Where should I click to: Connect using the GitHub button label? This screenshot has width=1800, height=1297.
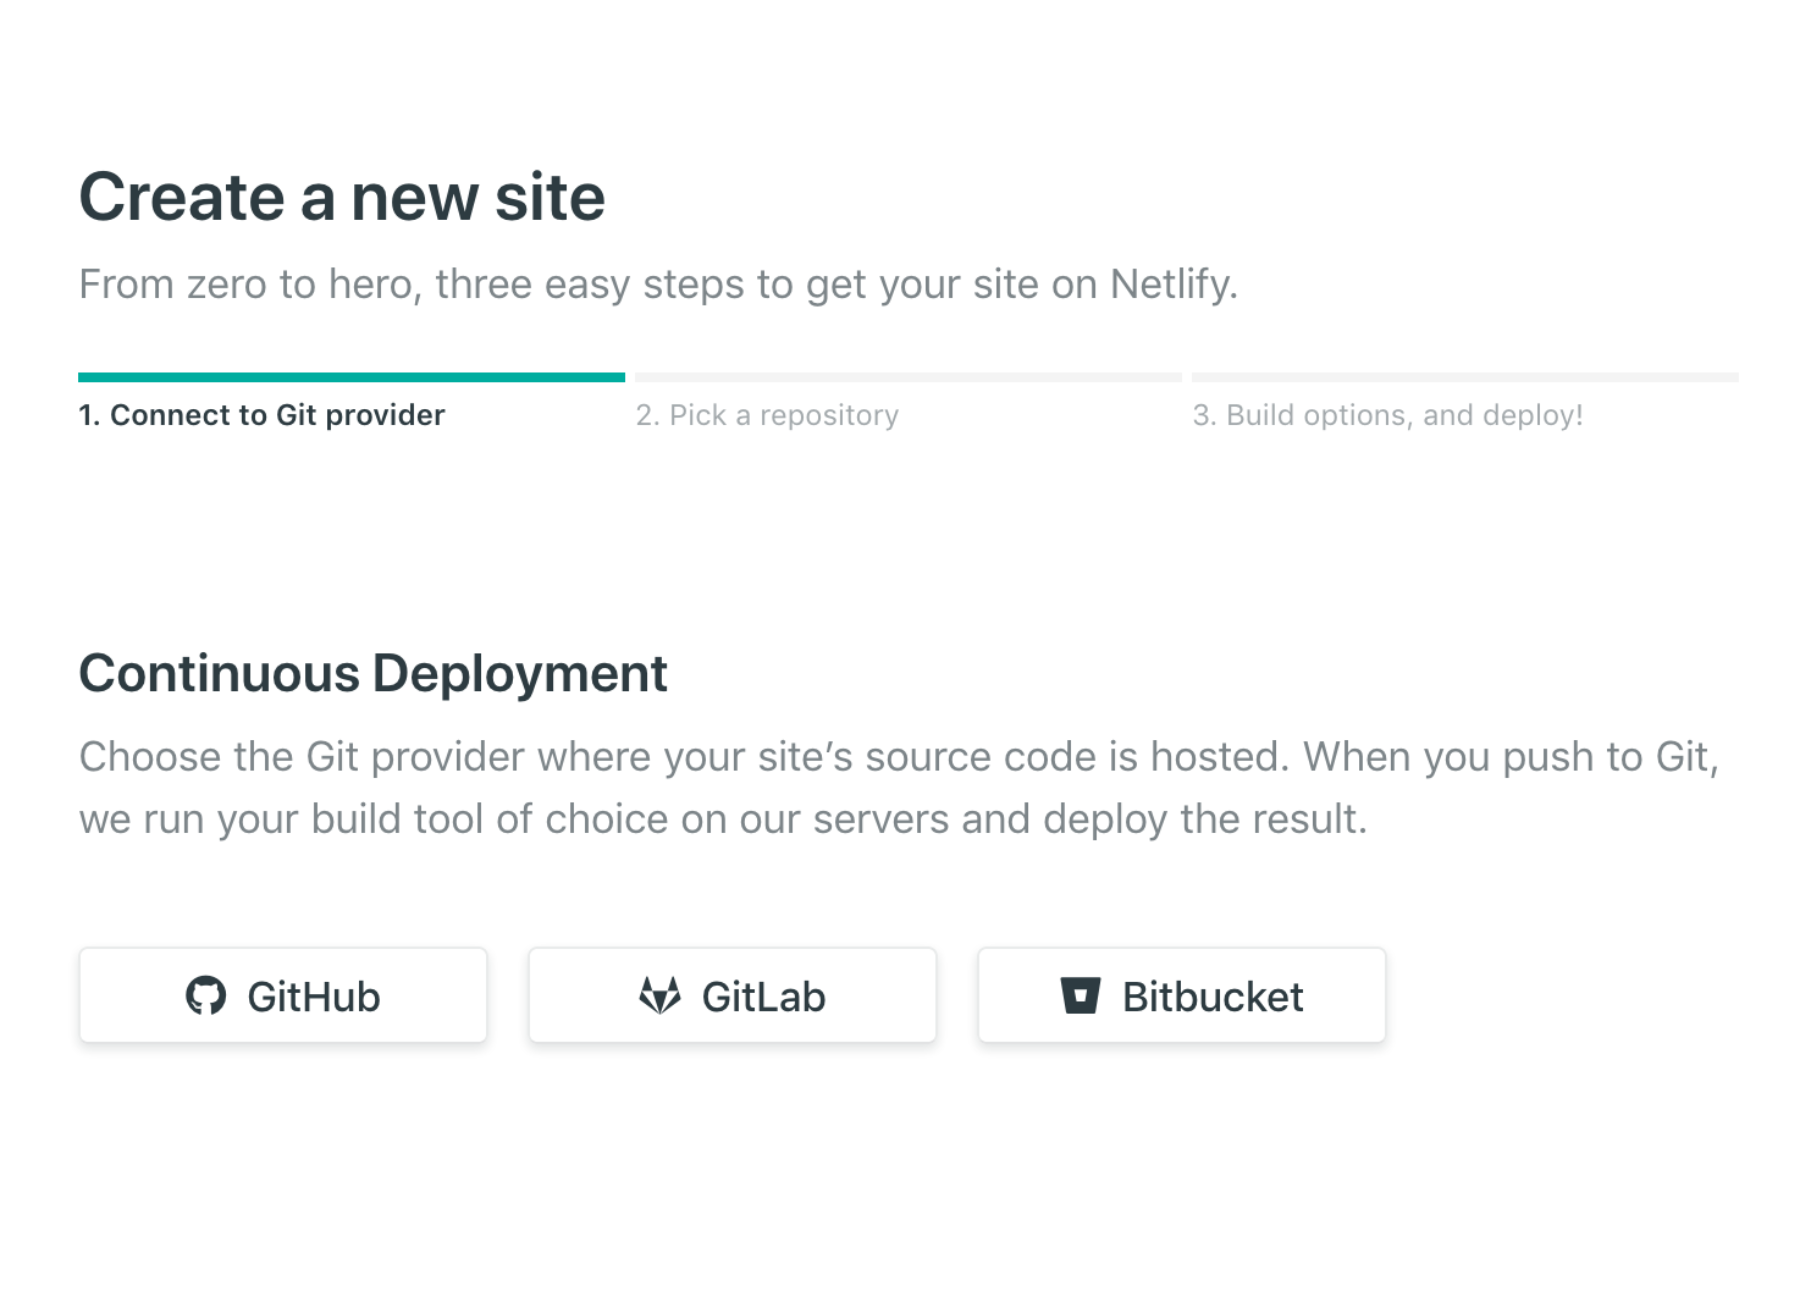(314, 997)
